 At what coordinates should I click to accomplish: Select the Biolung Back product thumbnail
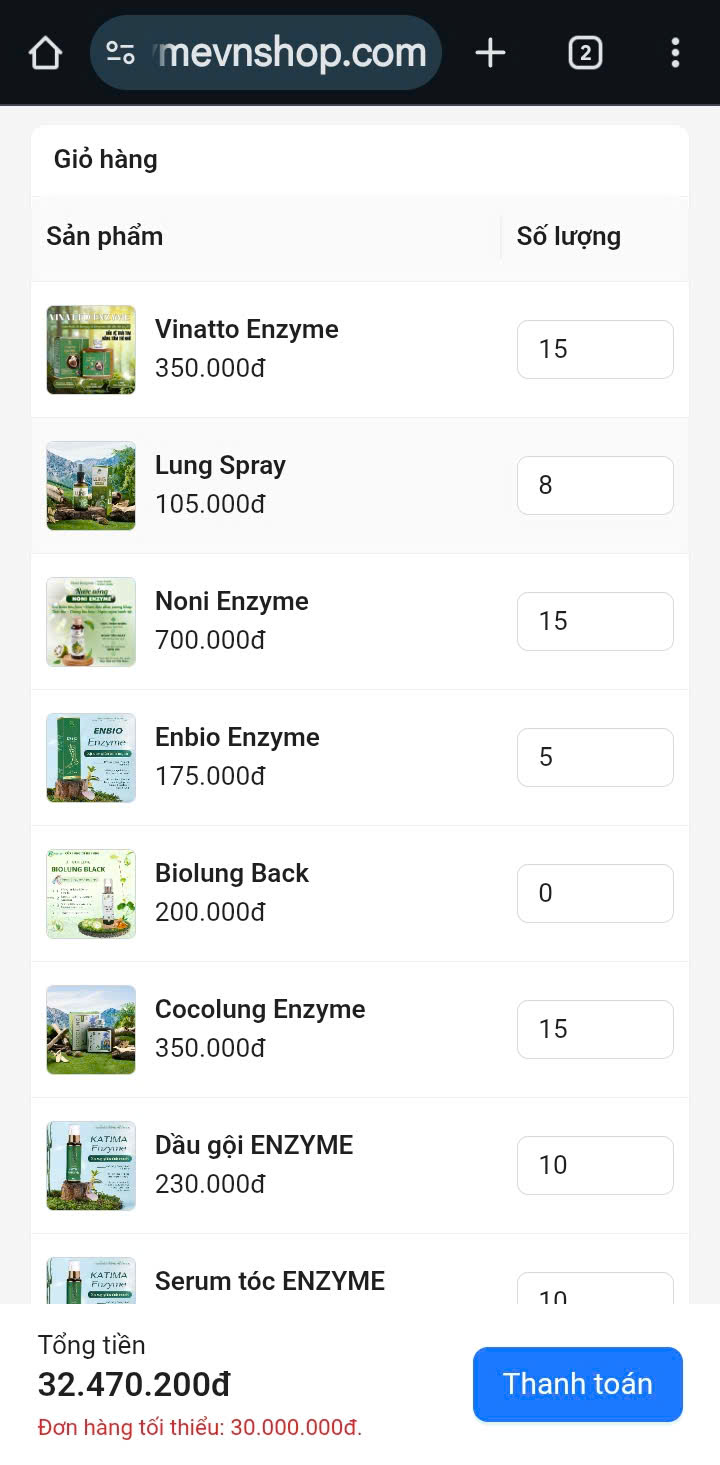pyautogui.click(x=91, y=894)
